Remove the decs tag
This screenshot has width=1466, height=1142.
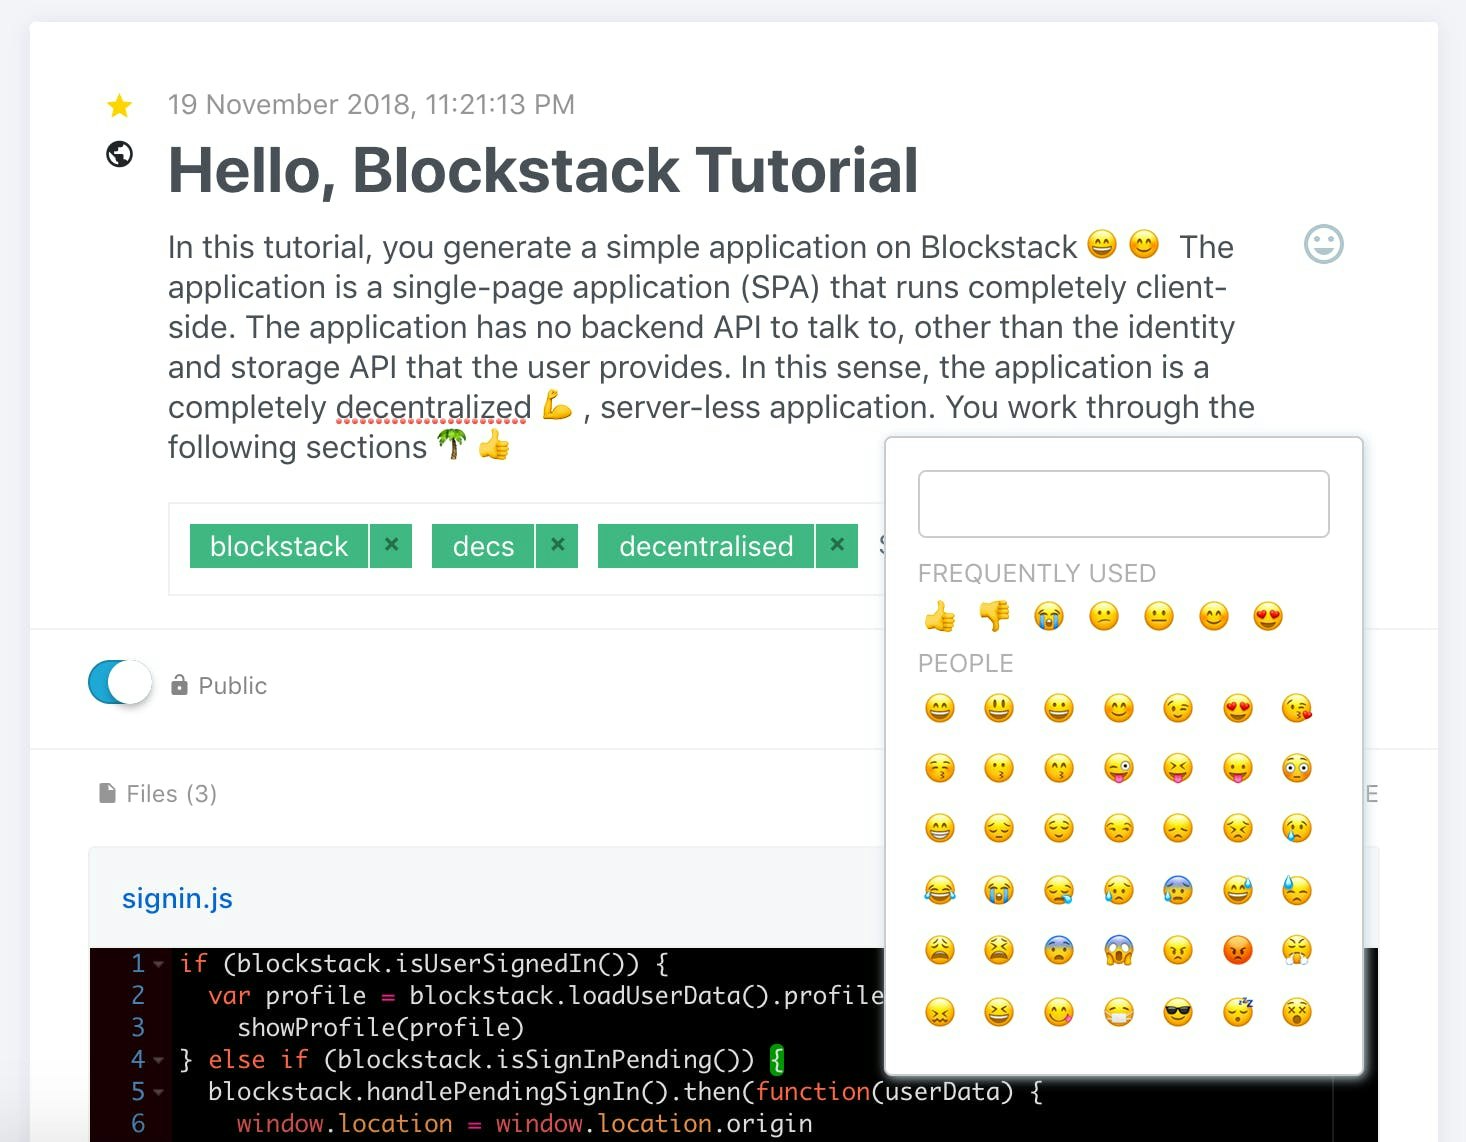(557, 546)
